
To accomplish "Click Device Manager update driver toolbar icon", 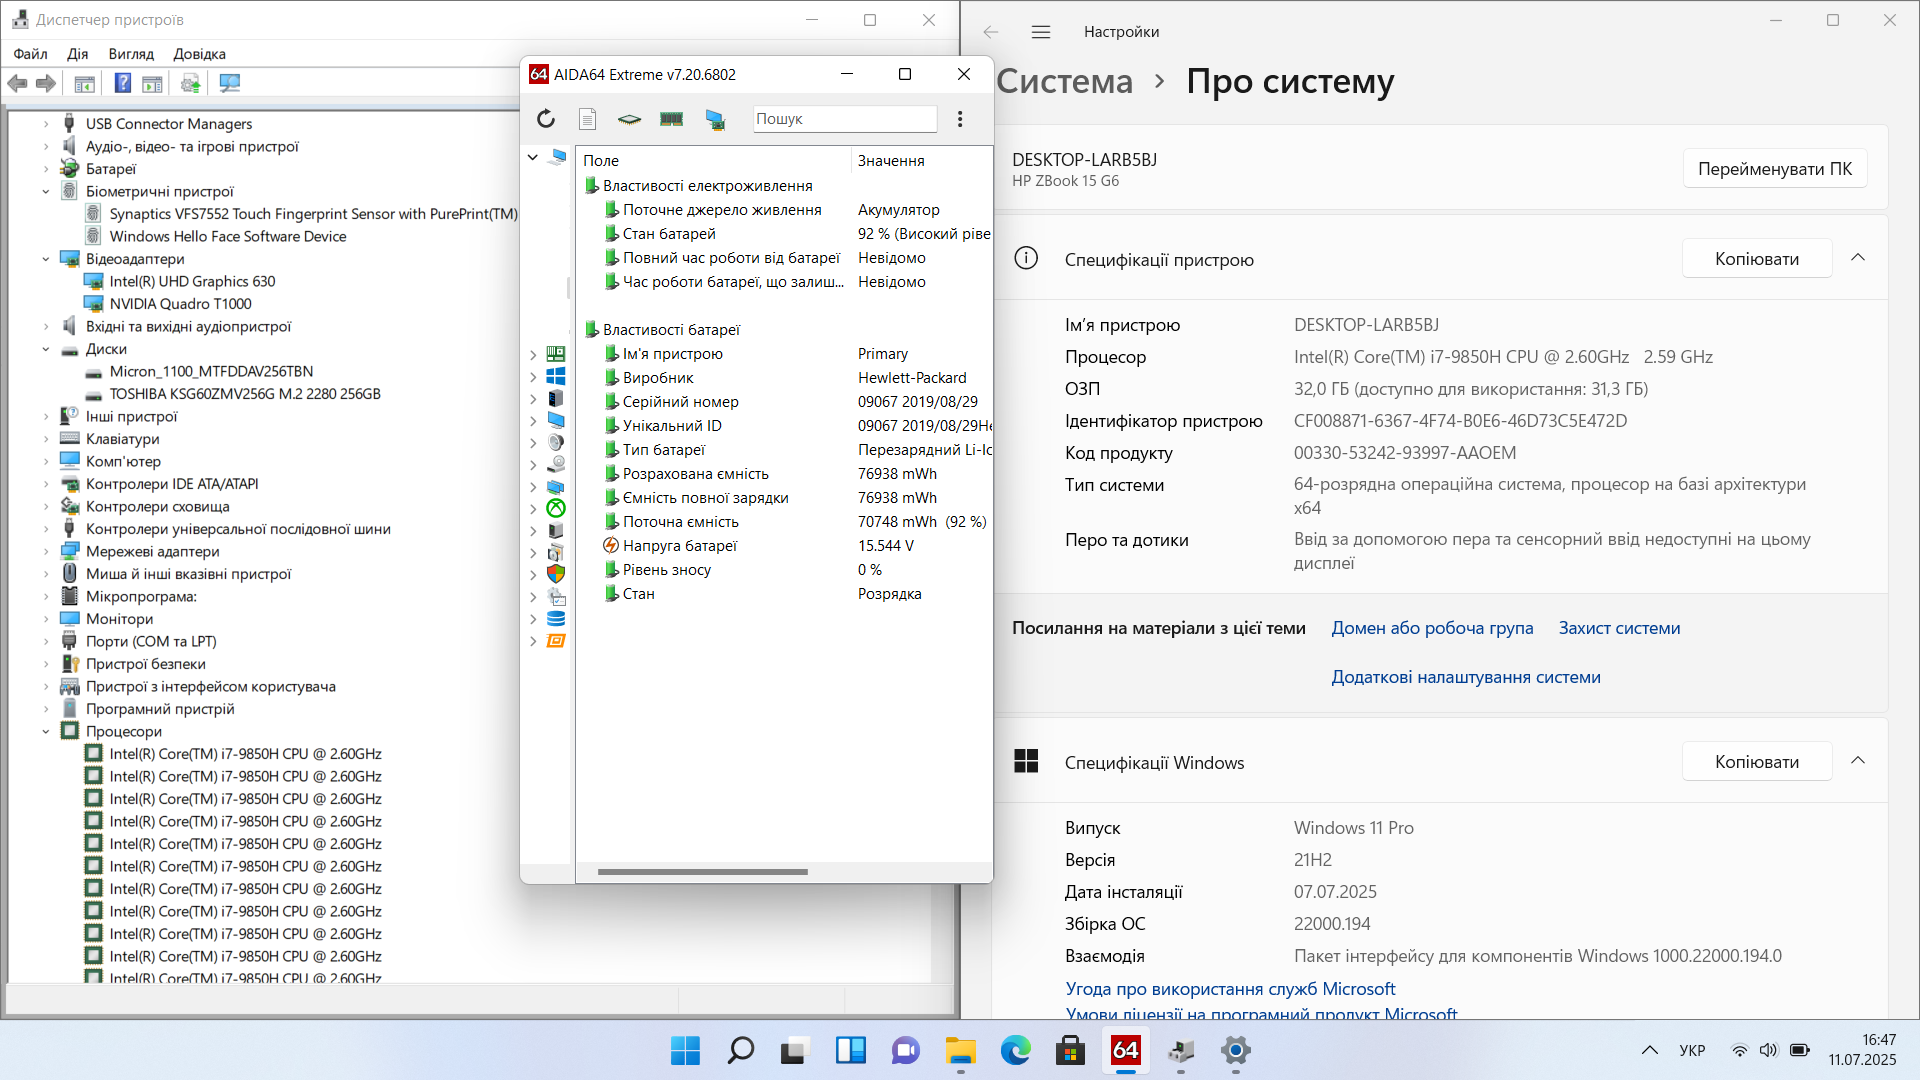I will point(190,84).
